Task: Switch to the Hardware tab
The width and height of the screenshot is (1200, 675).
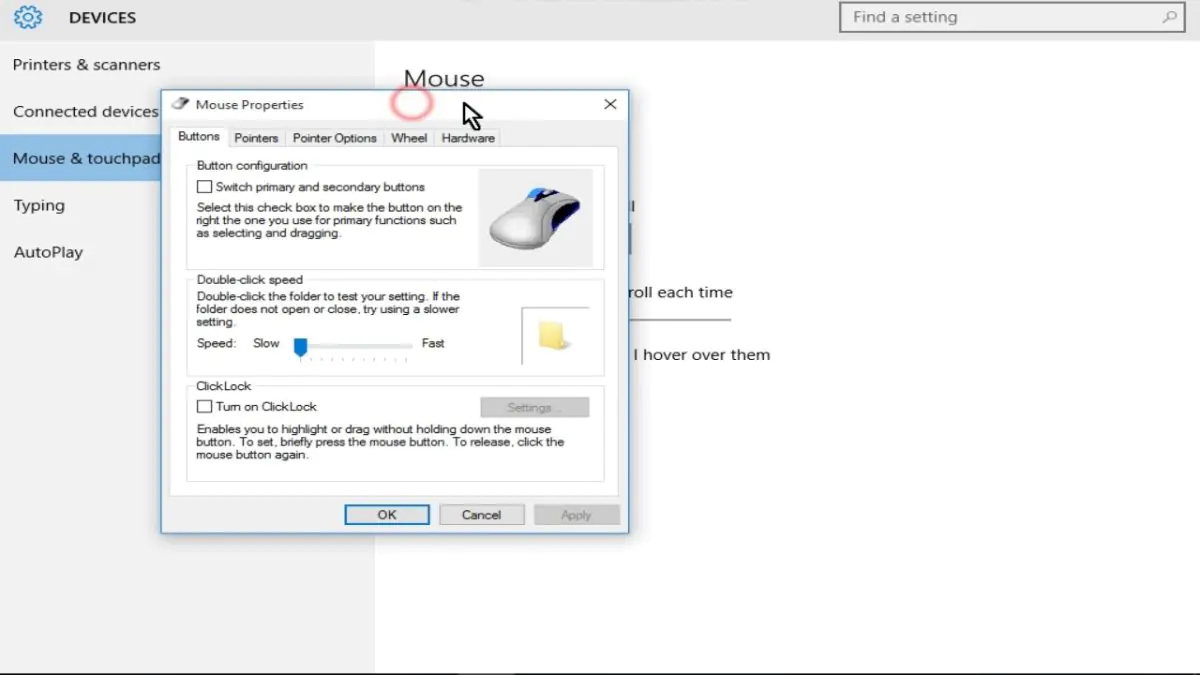Action: [x=467, y=137]
